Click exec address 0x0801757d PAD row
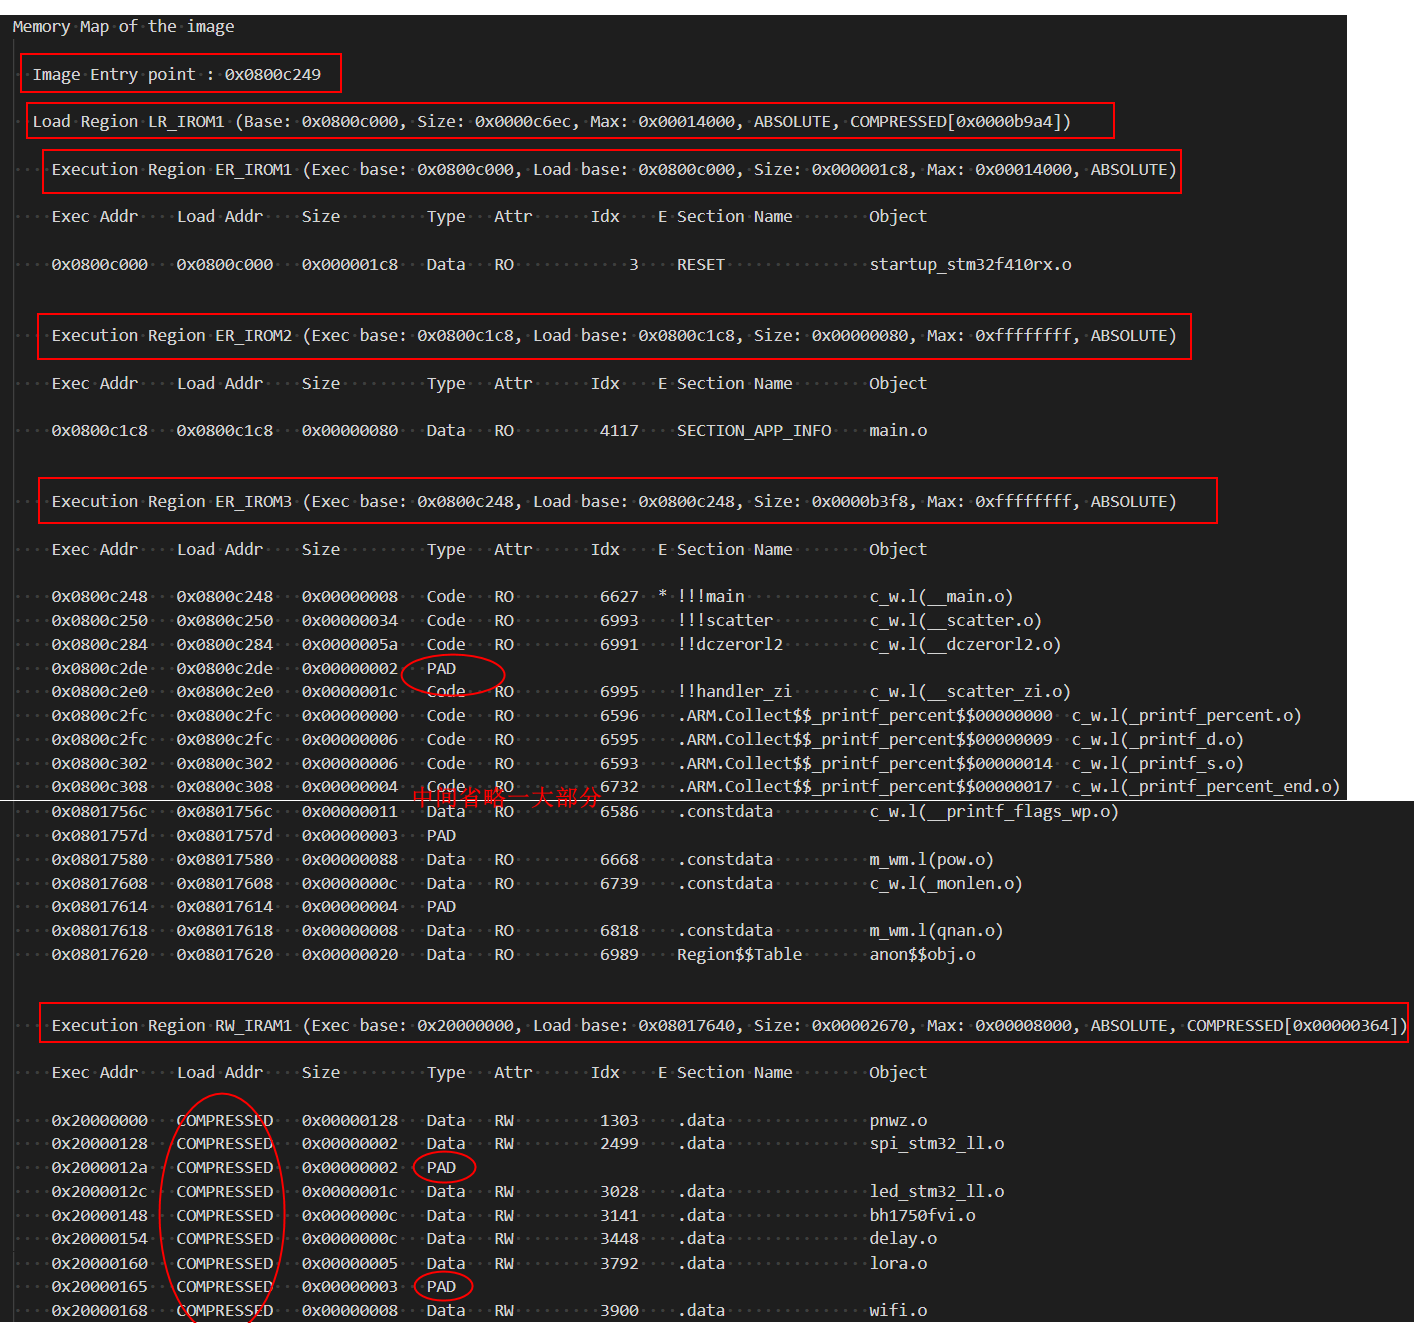The height and width of the screenshot is (1323, 1414). (x=100, y=836)
